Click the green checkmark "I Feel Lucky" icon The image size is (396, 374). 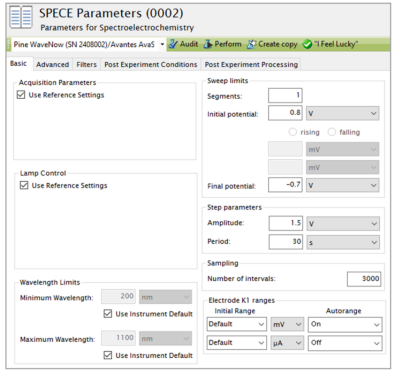point(307,44)
